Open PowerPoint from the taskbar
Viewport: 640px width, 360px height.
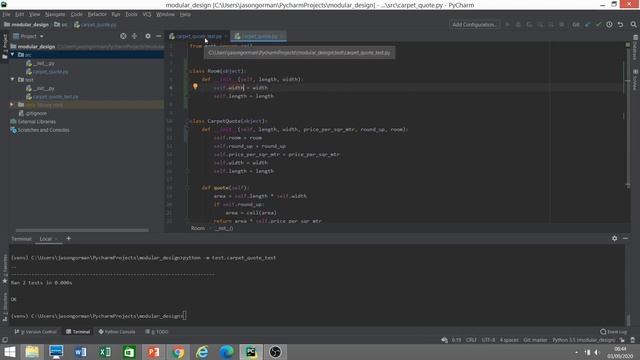pos(153,352)
